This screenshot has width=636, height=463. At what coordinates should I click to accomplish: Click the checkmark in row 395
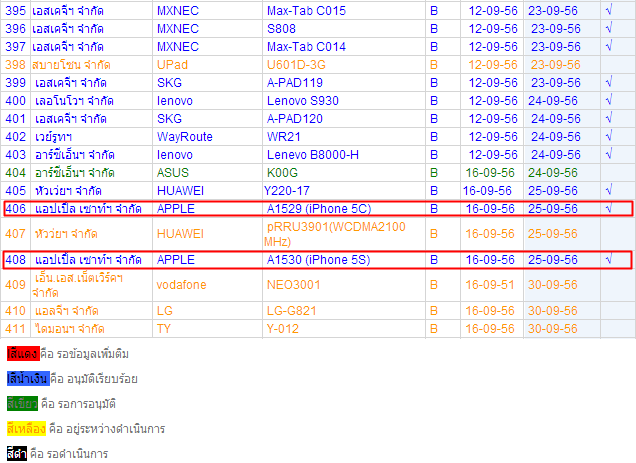click(x=609, y=10)
